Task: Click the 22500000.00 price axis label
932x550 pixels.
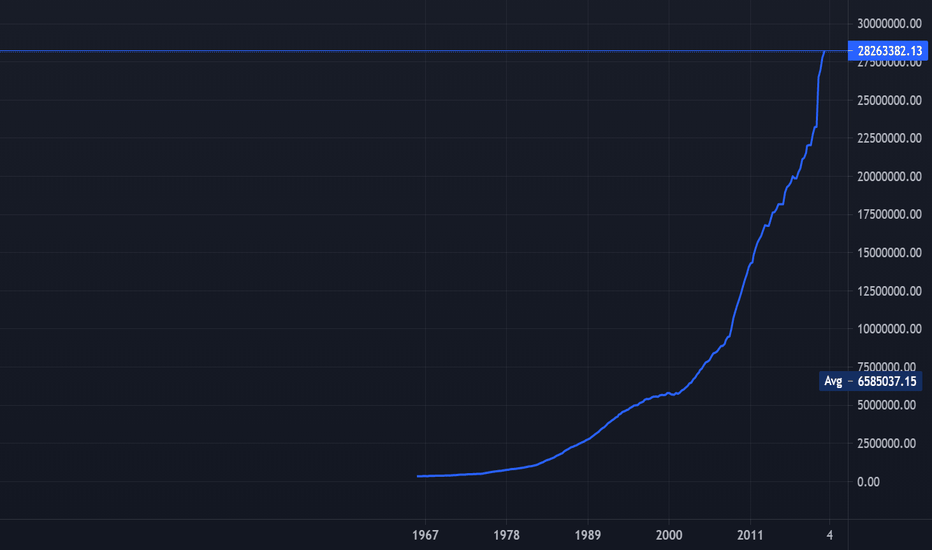Action: pyautogui.click(x=889, y=138)
